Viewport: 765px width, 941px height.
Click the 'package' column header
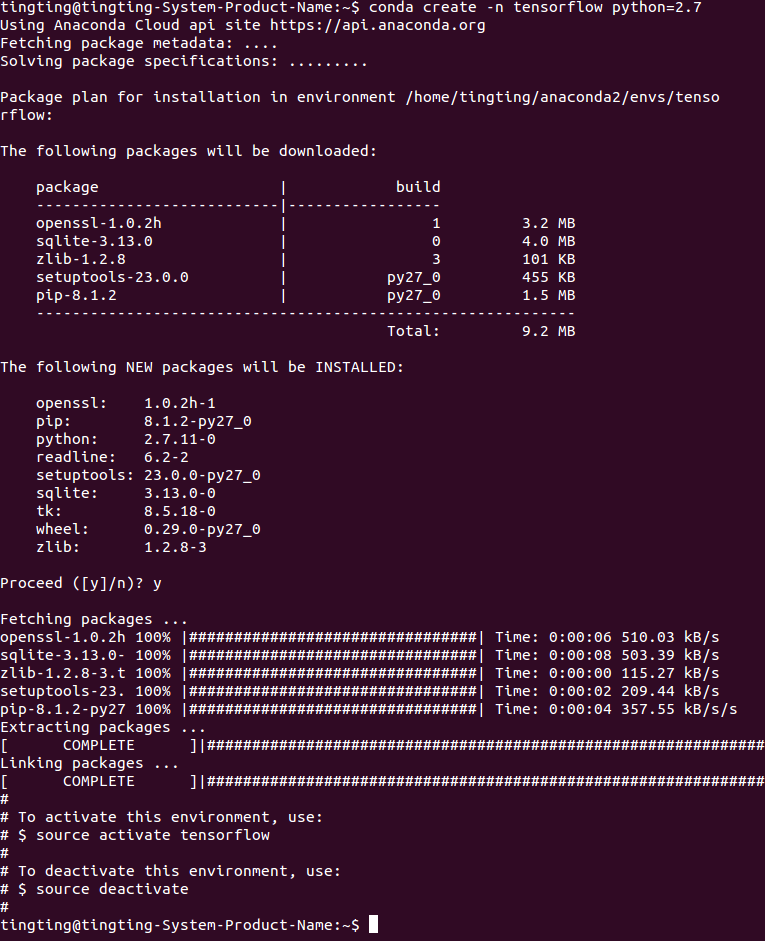tap(67, 188)
